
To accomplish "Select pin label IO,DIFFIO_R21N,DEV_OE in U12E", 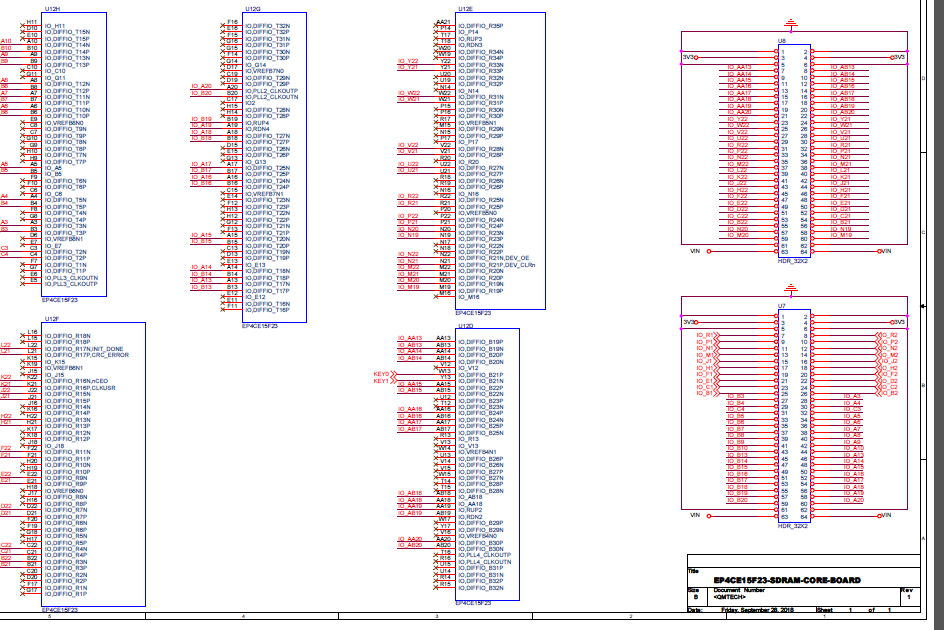I will click(494, 258).
